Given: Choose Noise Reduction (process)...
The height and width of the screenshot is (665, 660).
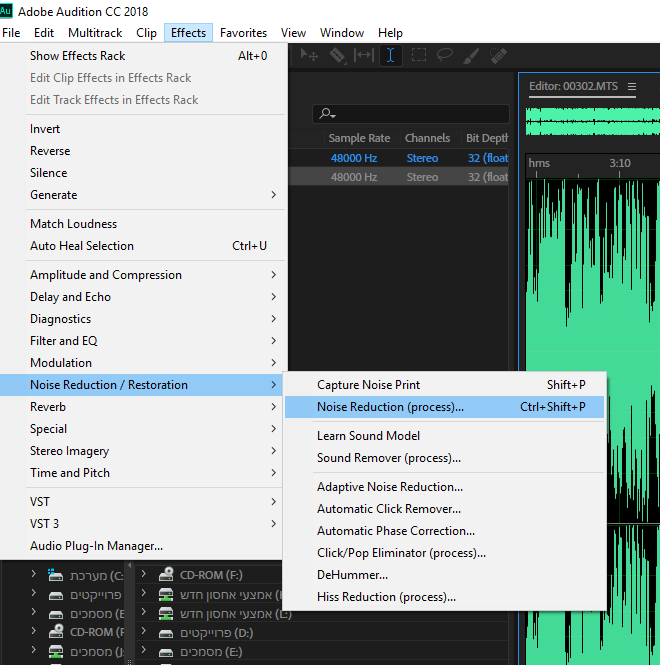Looking at the screenshot, I should [x=390, y=407].
